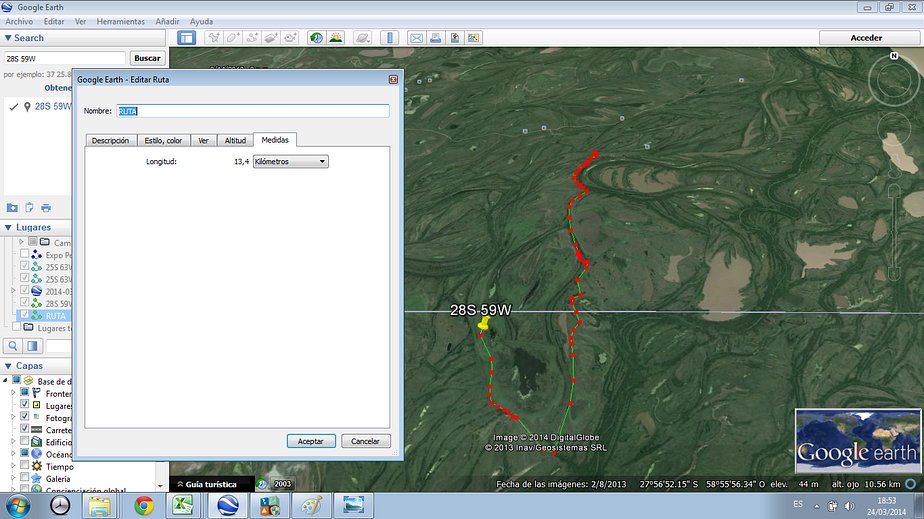Toggle the sidebar panel toolbar icon
Viewport: 924px width, 519px height.
[186, 38]
